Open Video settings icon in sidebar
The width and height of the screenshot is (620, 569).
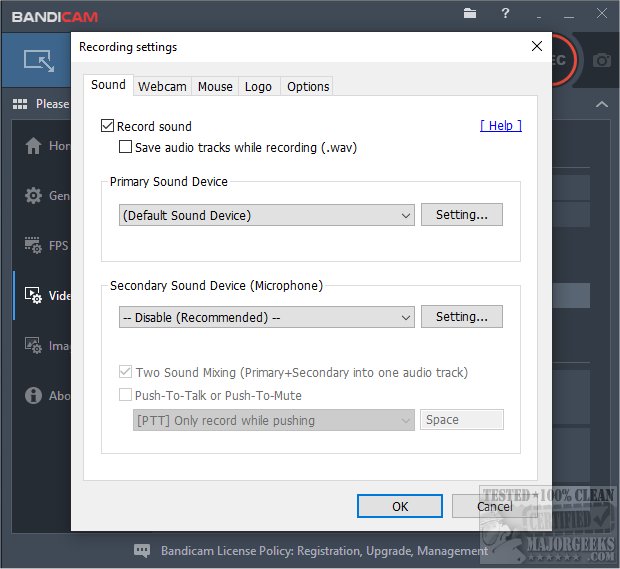point(33,295)
